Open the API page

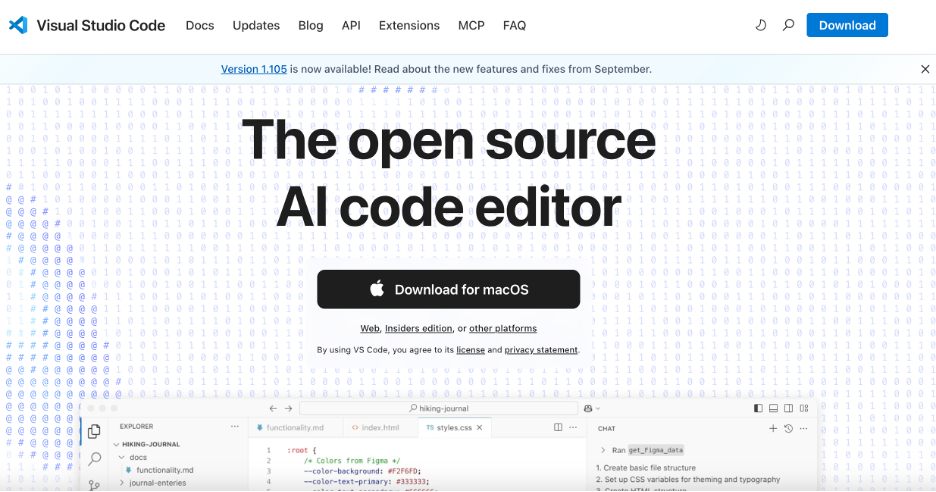coord(351,26)
